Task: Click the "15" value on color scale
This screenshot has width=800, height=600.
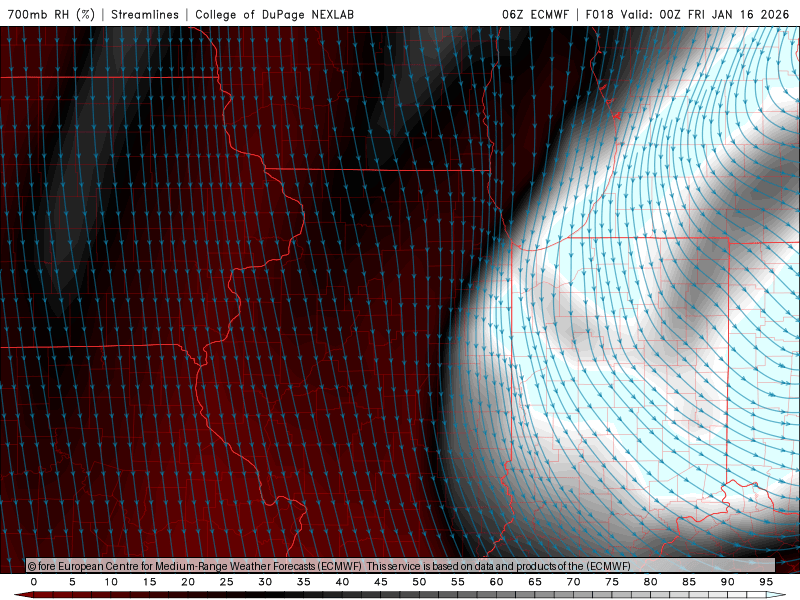Action: (149, 582)
